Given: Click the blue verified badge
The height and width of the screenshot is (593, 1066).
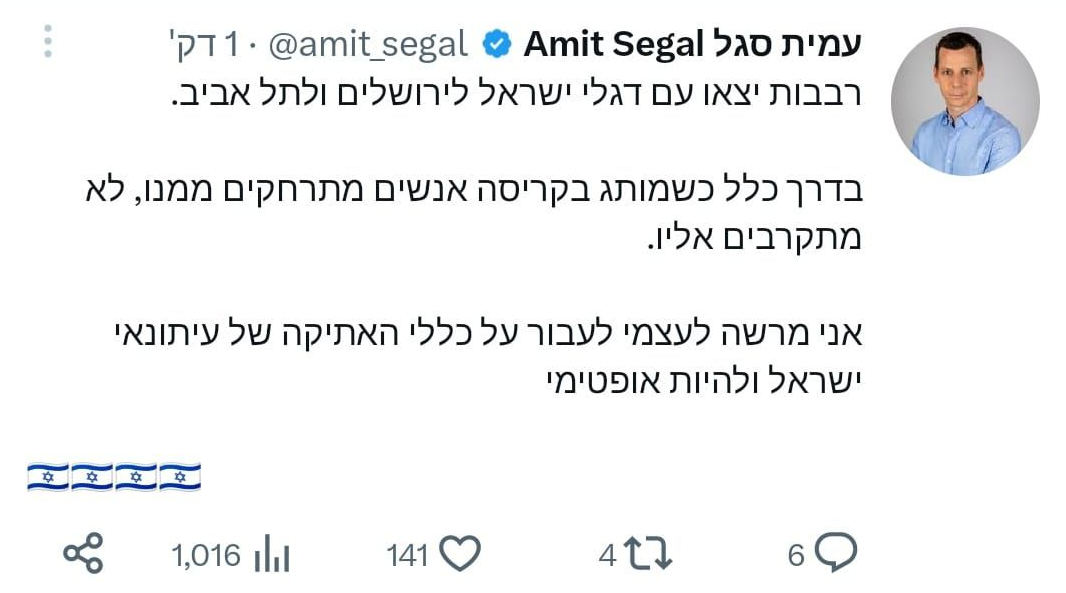Looking at the screenshot, I should tap(496, 44).
